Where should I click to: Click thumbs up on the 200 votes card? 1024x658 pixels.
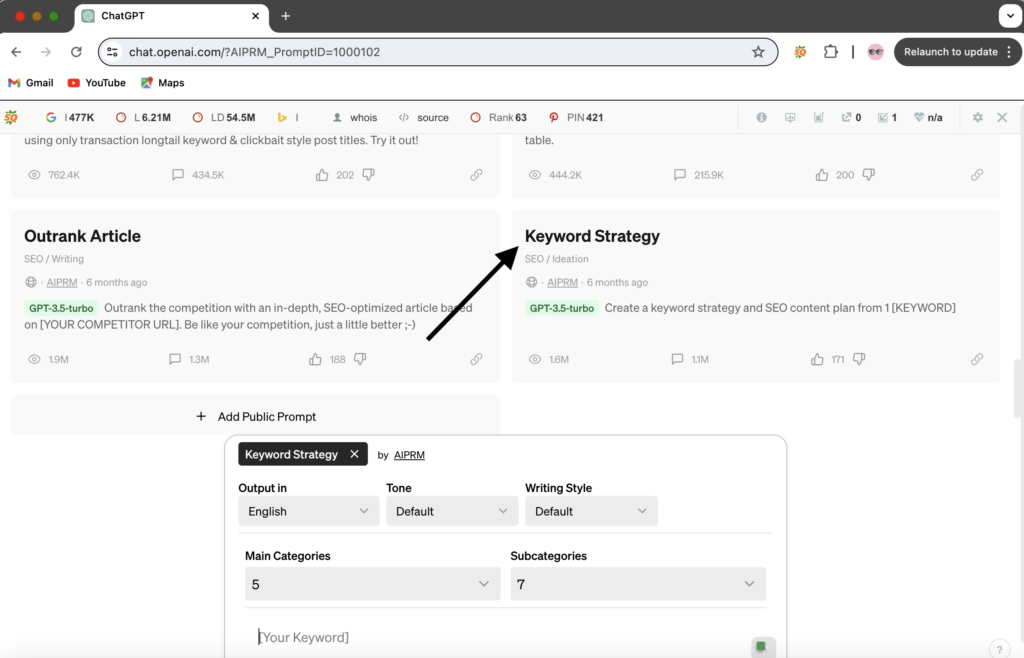point(822,175)
